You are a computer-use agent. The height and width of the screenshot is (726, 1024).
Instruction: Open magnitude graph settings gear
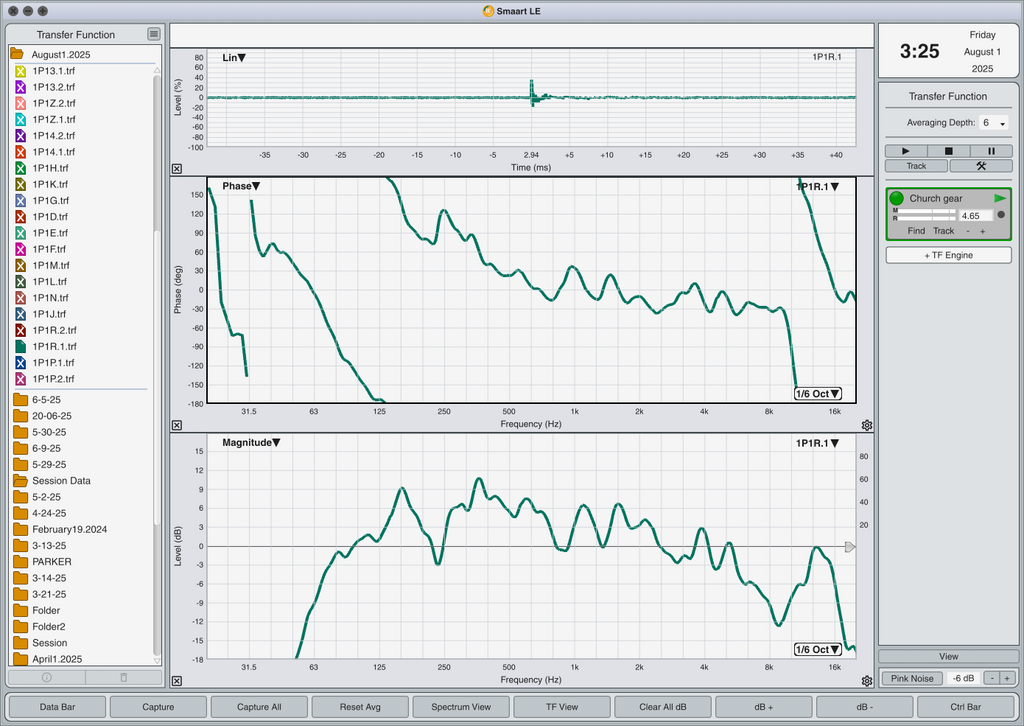(x=866, y=682)
